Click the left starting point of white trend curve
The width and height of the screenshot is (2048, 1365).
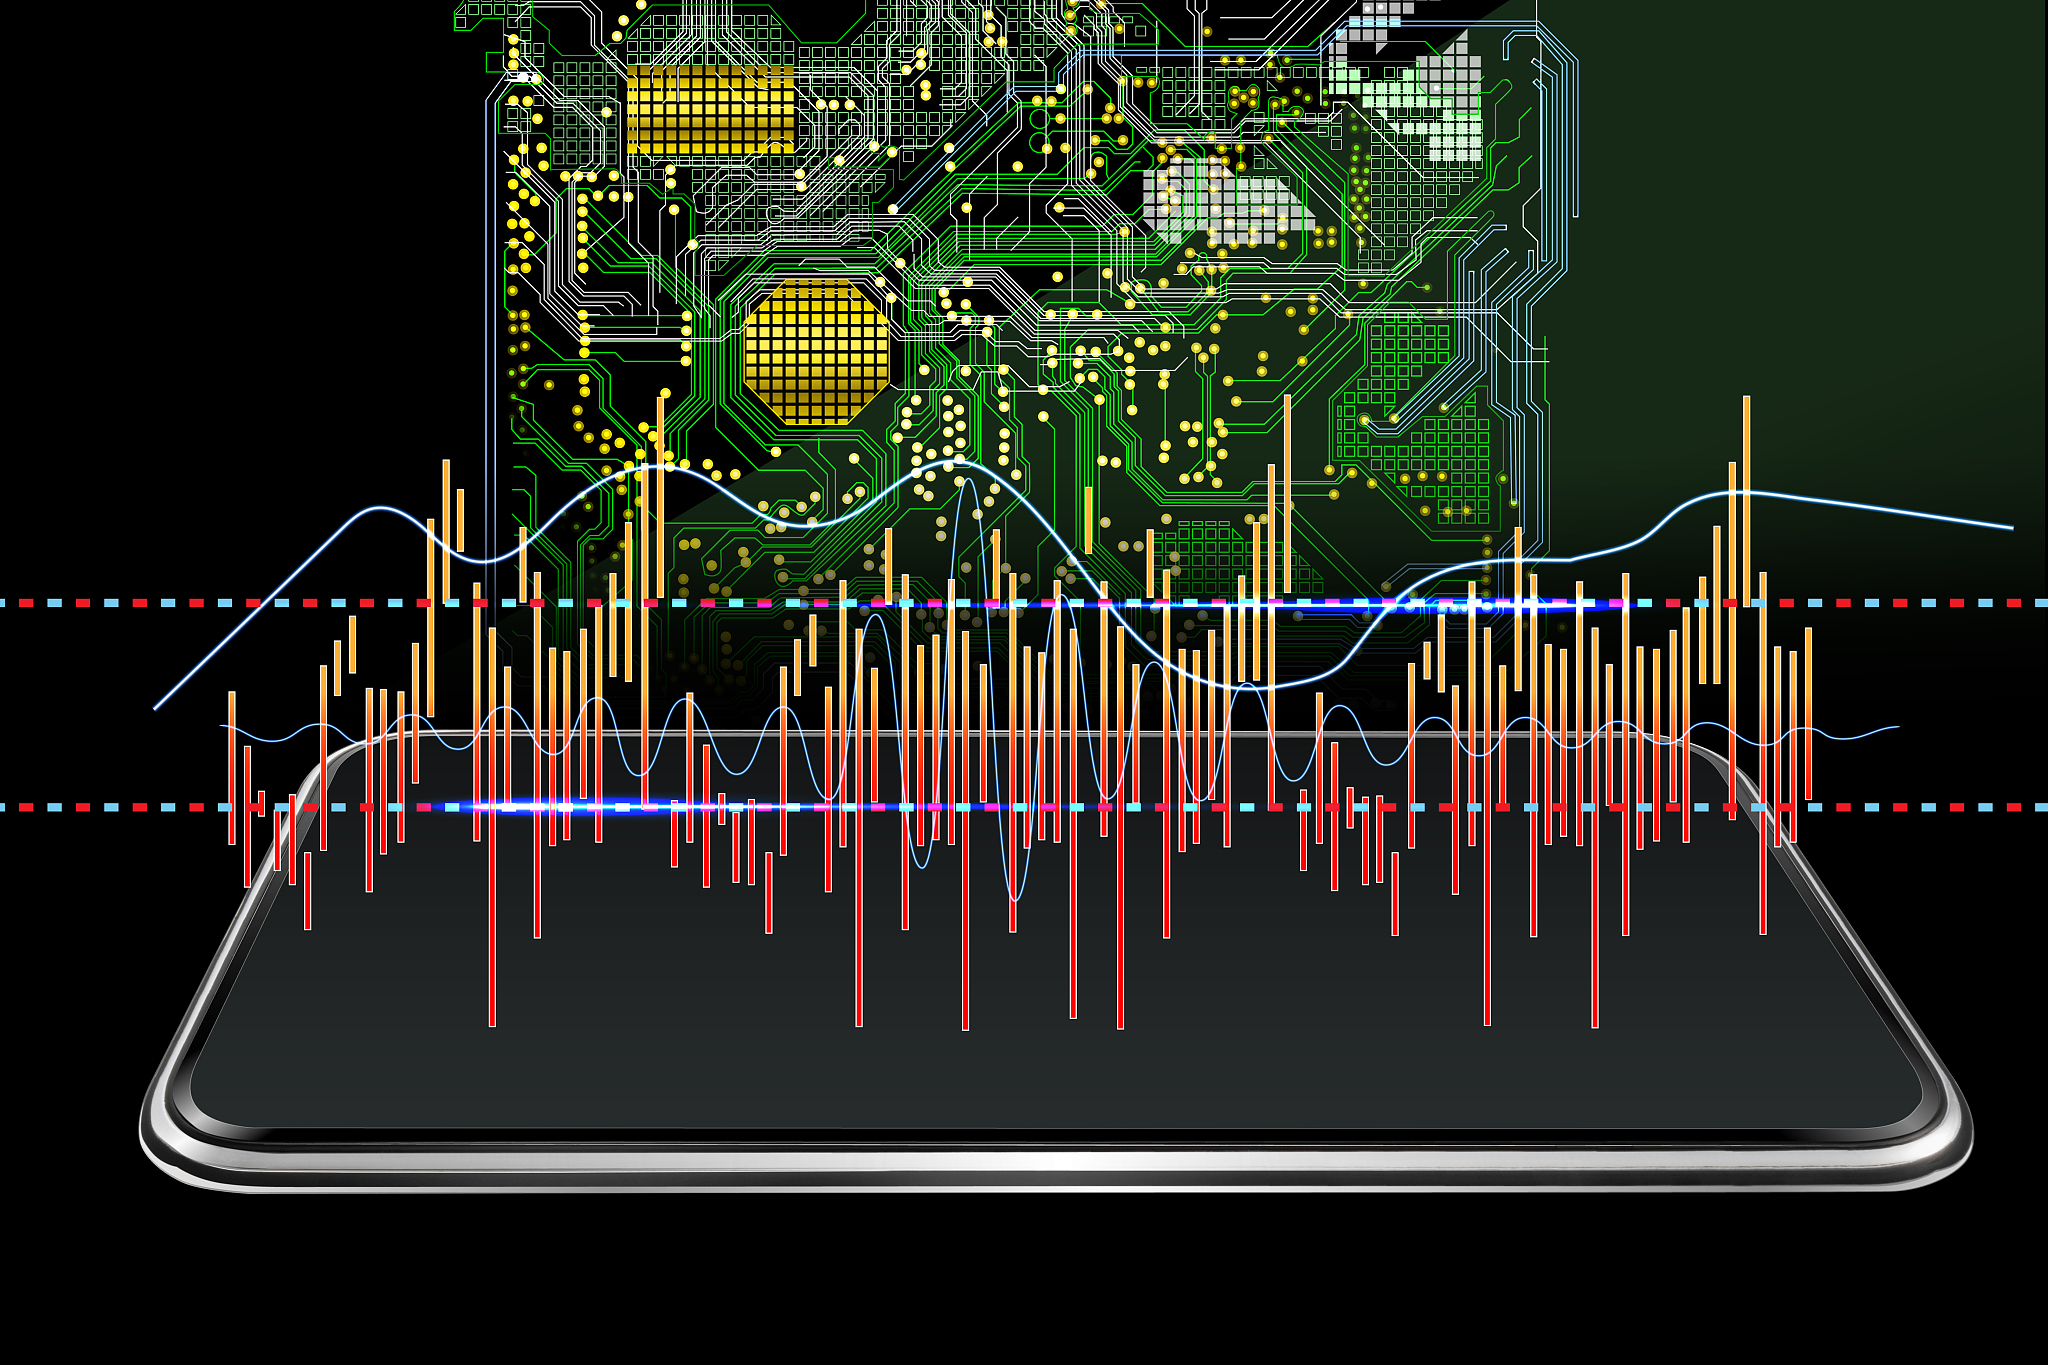(157, 707)
